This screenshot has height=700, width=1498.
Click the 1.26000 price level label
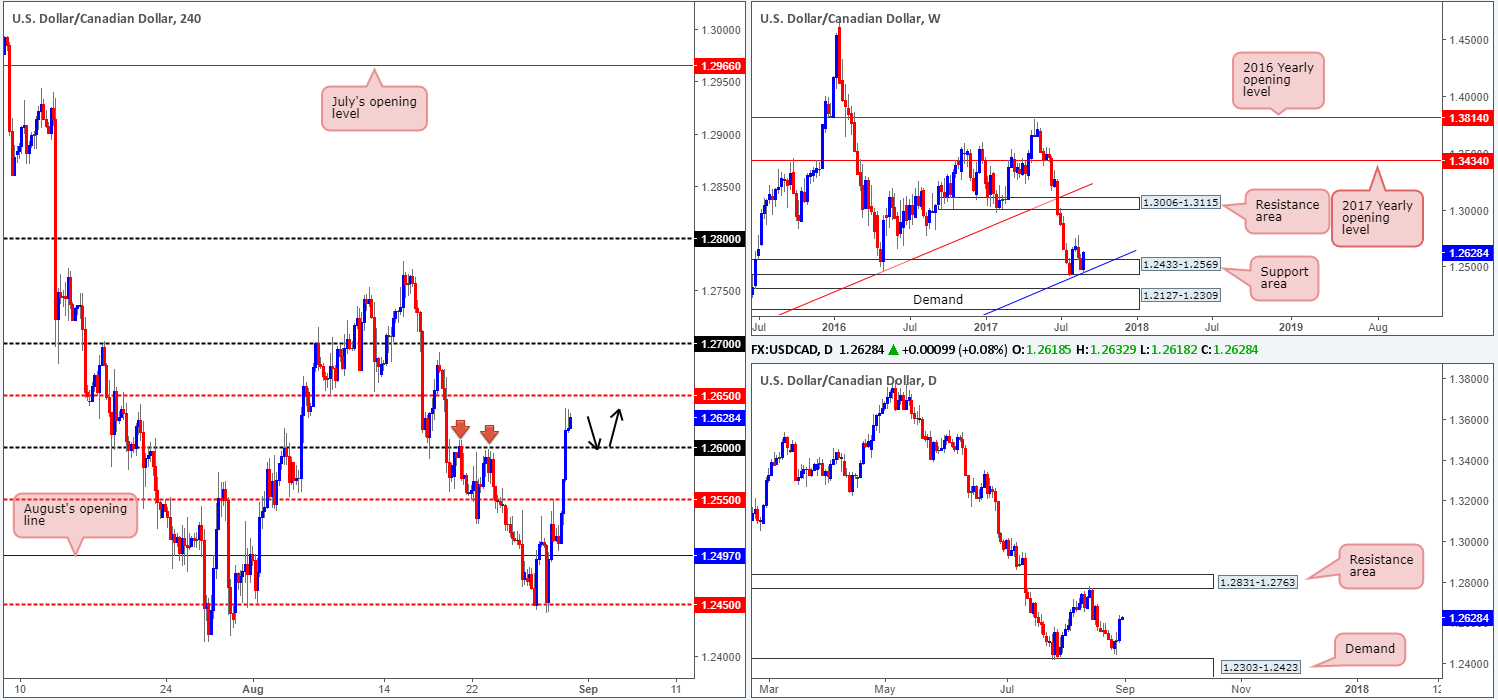point(719,448)
